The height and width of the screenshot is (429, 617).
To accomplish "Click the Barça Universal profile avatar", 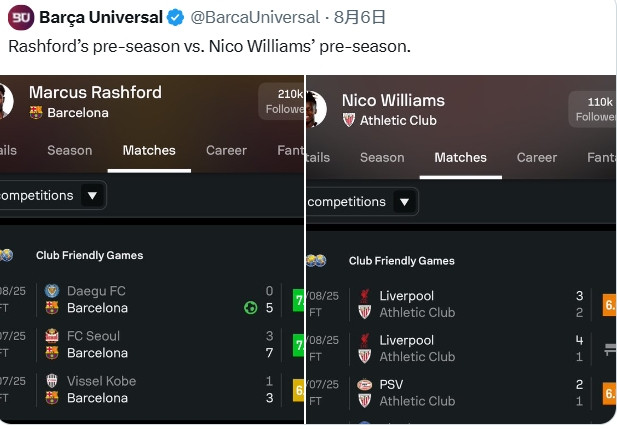I will [20, 17].
